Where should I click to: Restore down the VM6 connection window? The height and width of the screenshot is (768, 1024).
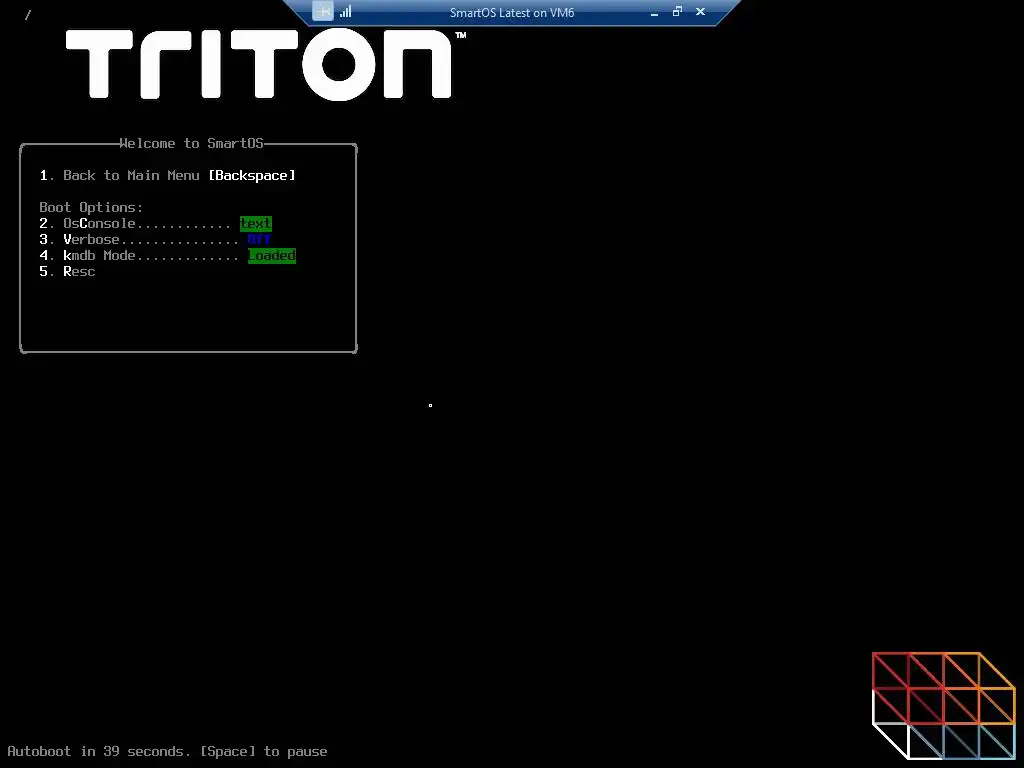coord(677,12)
